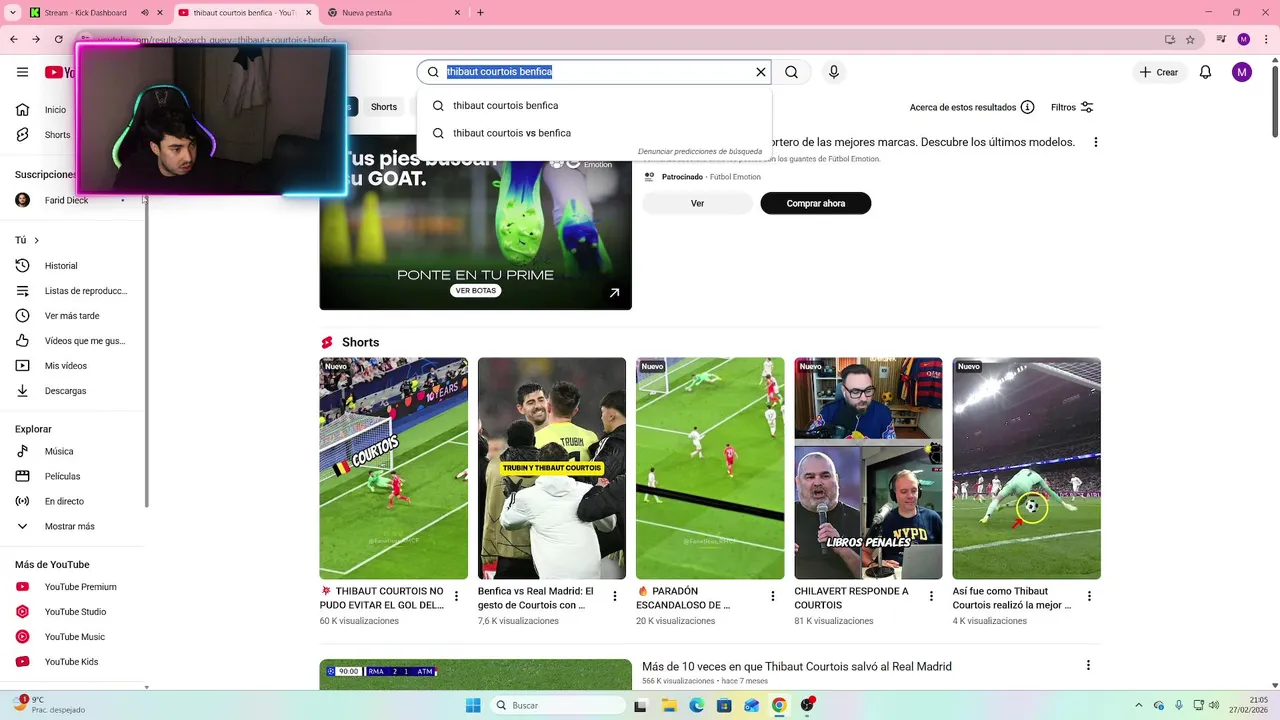Viewport: 1280px width, 720px height.
Task: Select suggestion 'thibaut courtois vs benfica'
Action: [594, 133]
